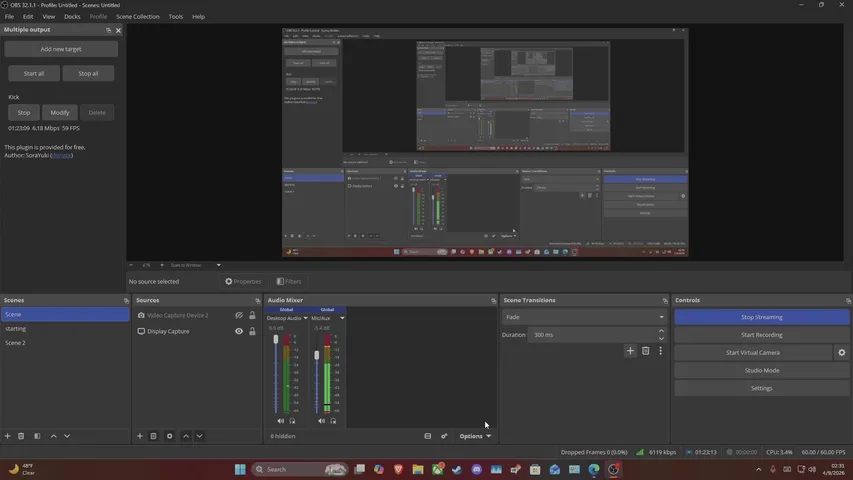This screenshot has width=853, height=480.
Task: Toggle lock on Display Capture source
Action: (x=252, y=331)
